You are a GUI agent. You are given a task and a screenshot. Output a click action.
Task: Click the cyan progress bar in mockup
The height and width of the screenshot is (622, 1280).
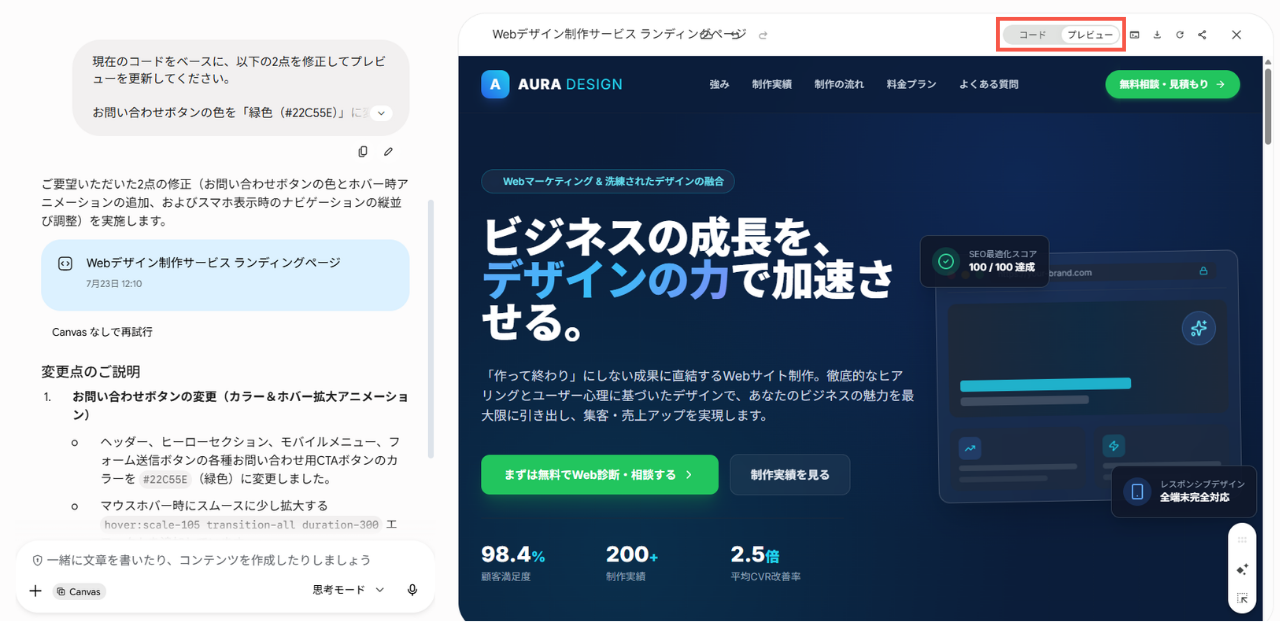pos(1045,384)
